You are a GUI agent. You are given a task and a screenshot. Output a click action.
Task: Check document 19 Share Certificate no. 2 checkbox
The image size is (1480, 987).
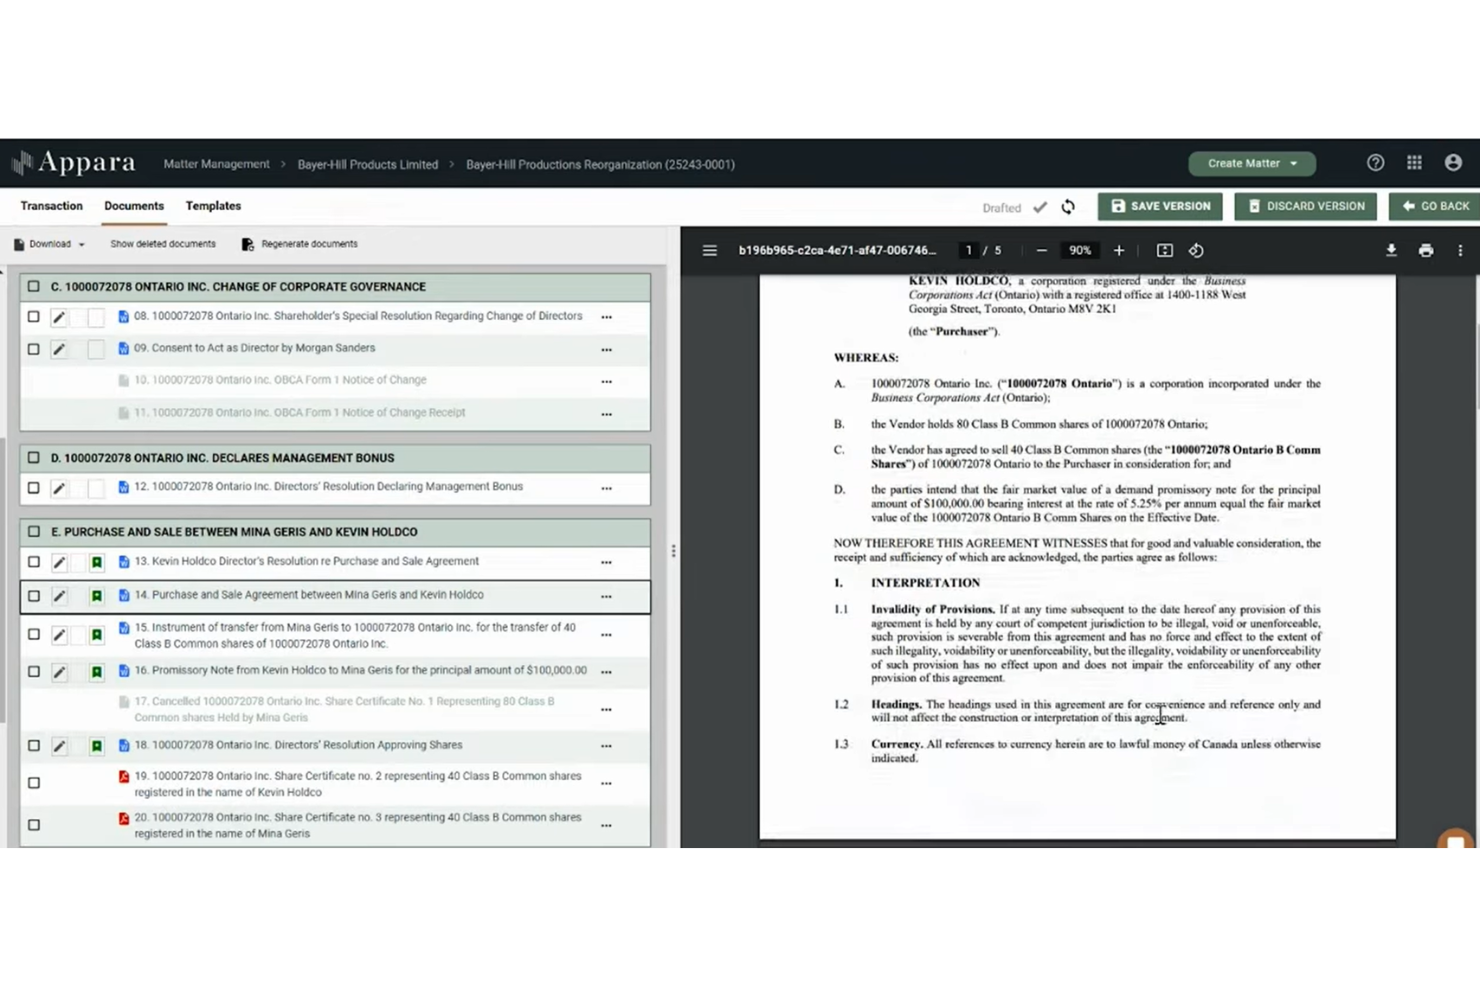coord(33,783)
